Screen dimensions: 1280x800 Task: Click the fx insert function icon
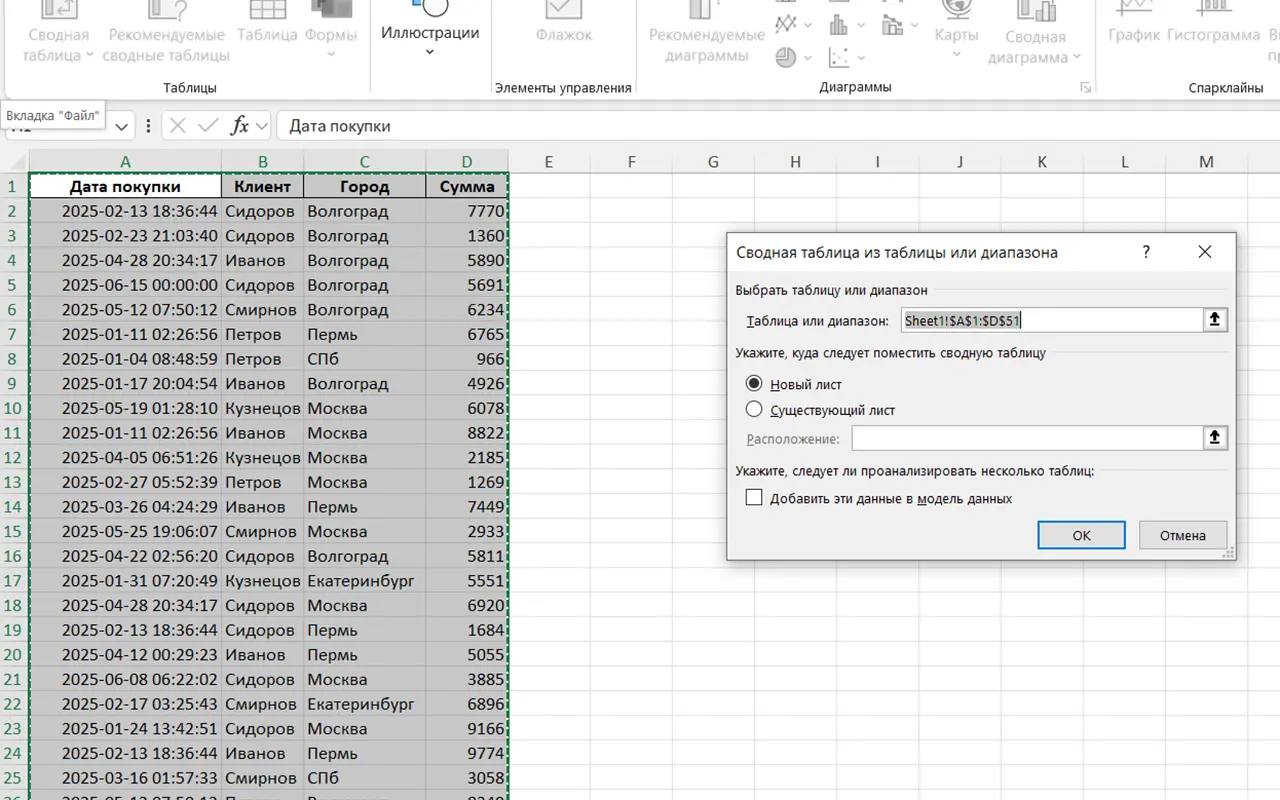(x=240, y=126)
